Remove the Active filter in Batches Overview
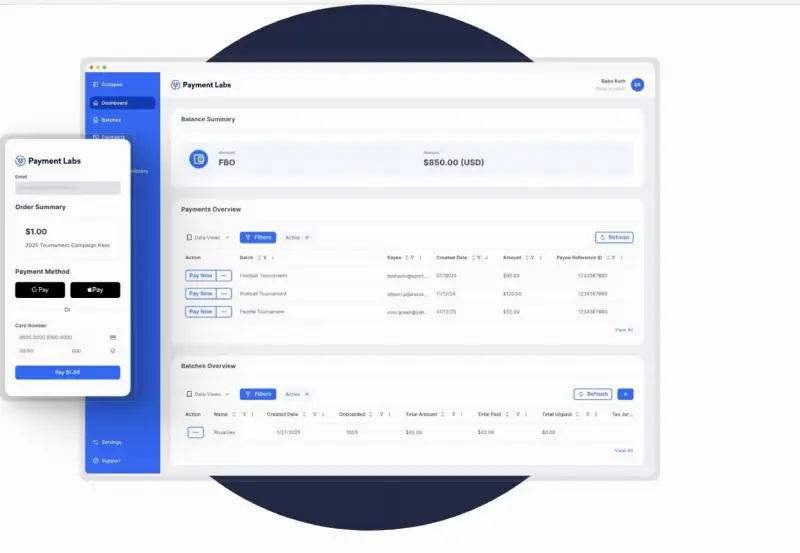Viewport: 800px width, 553px height. tap(307, 394)
